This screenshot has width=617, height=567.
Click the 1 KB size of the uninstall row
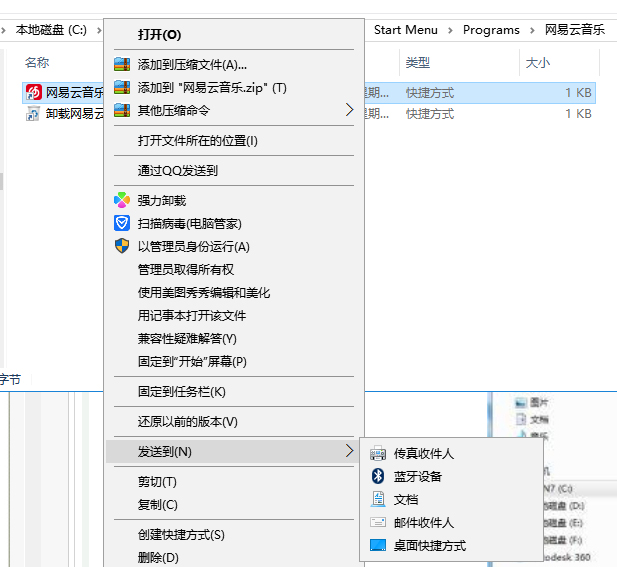(578, 114)
